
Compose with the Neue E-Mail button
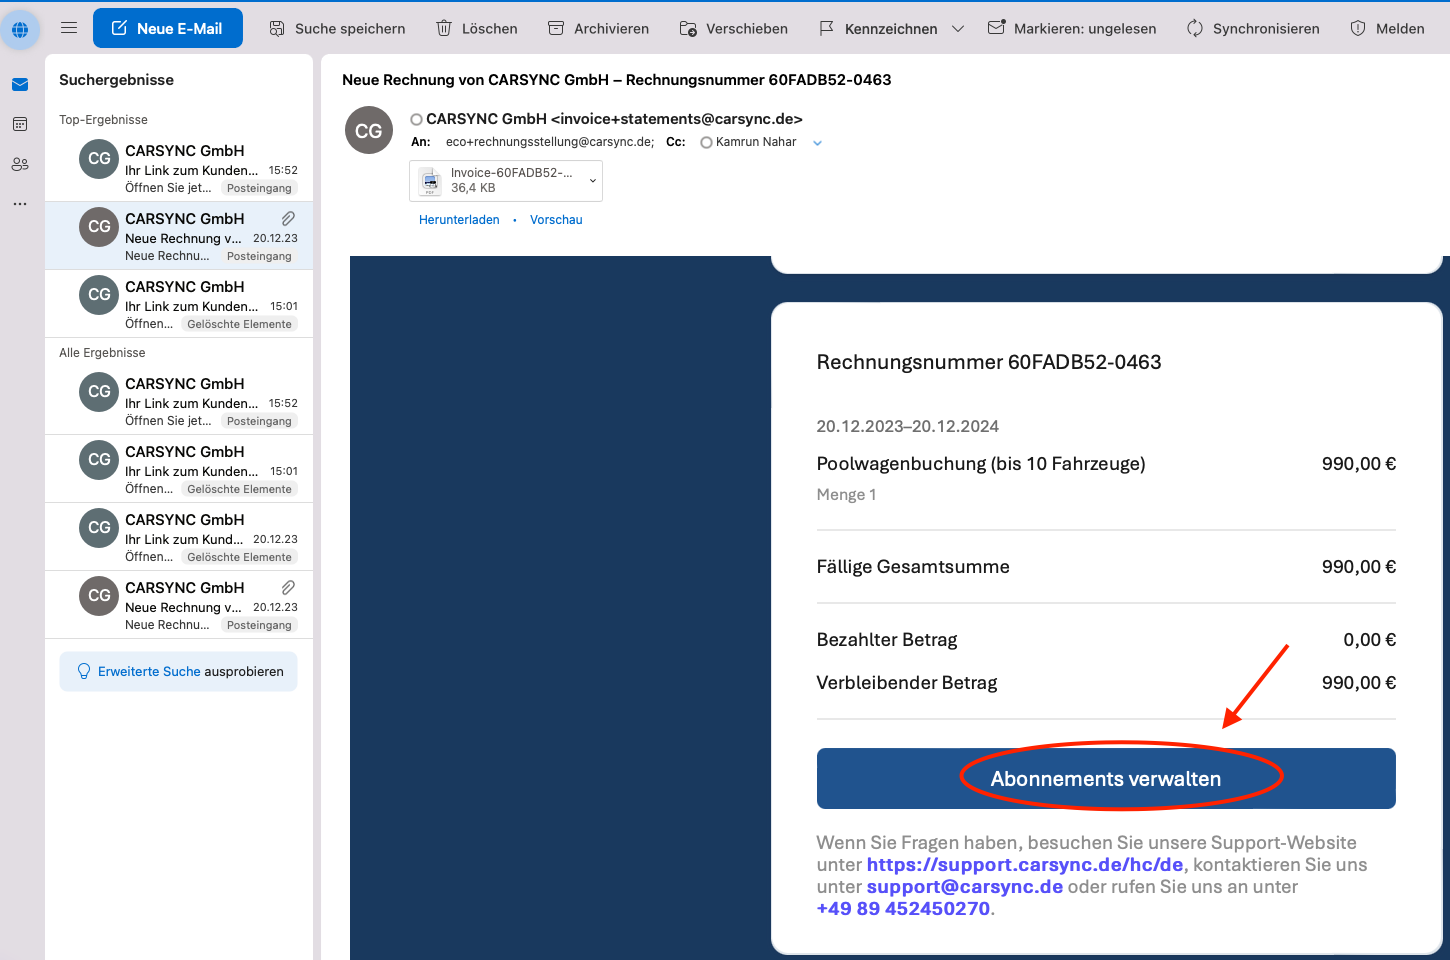pos(168,28)
